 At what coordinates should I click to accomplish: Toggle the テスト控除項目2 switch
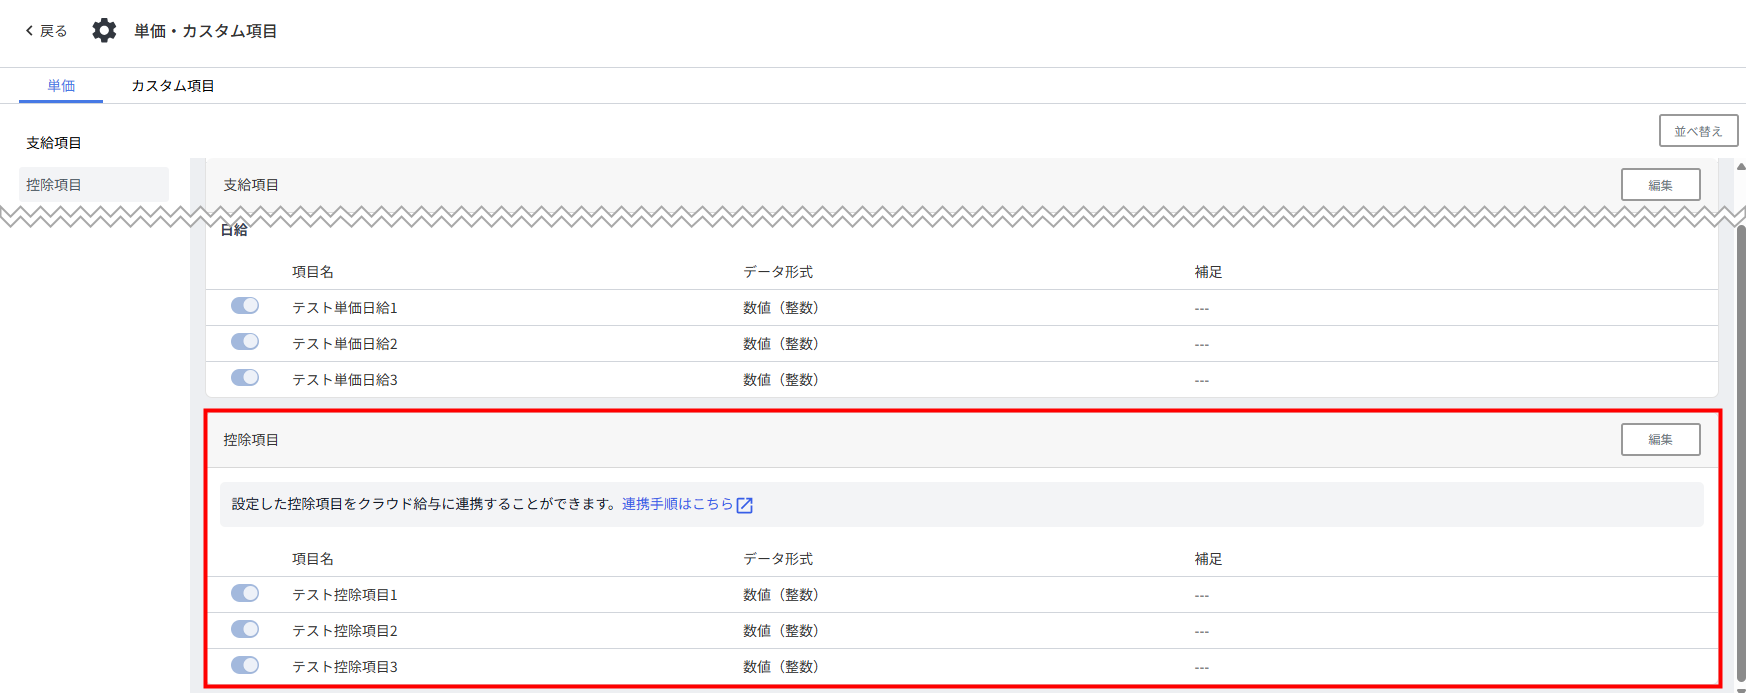245,629
